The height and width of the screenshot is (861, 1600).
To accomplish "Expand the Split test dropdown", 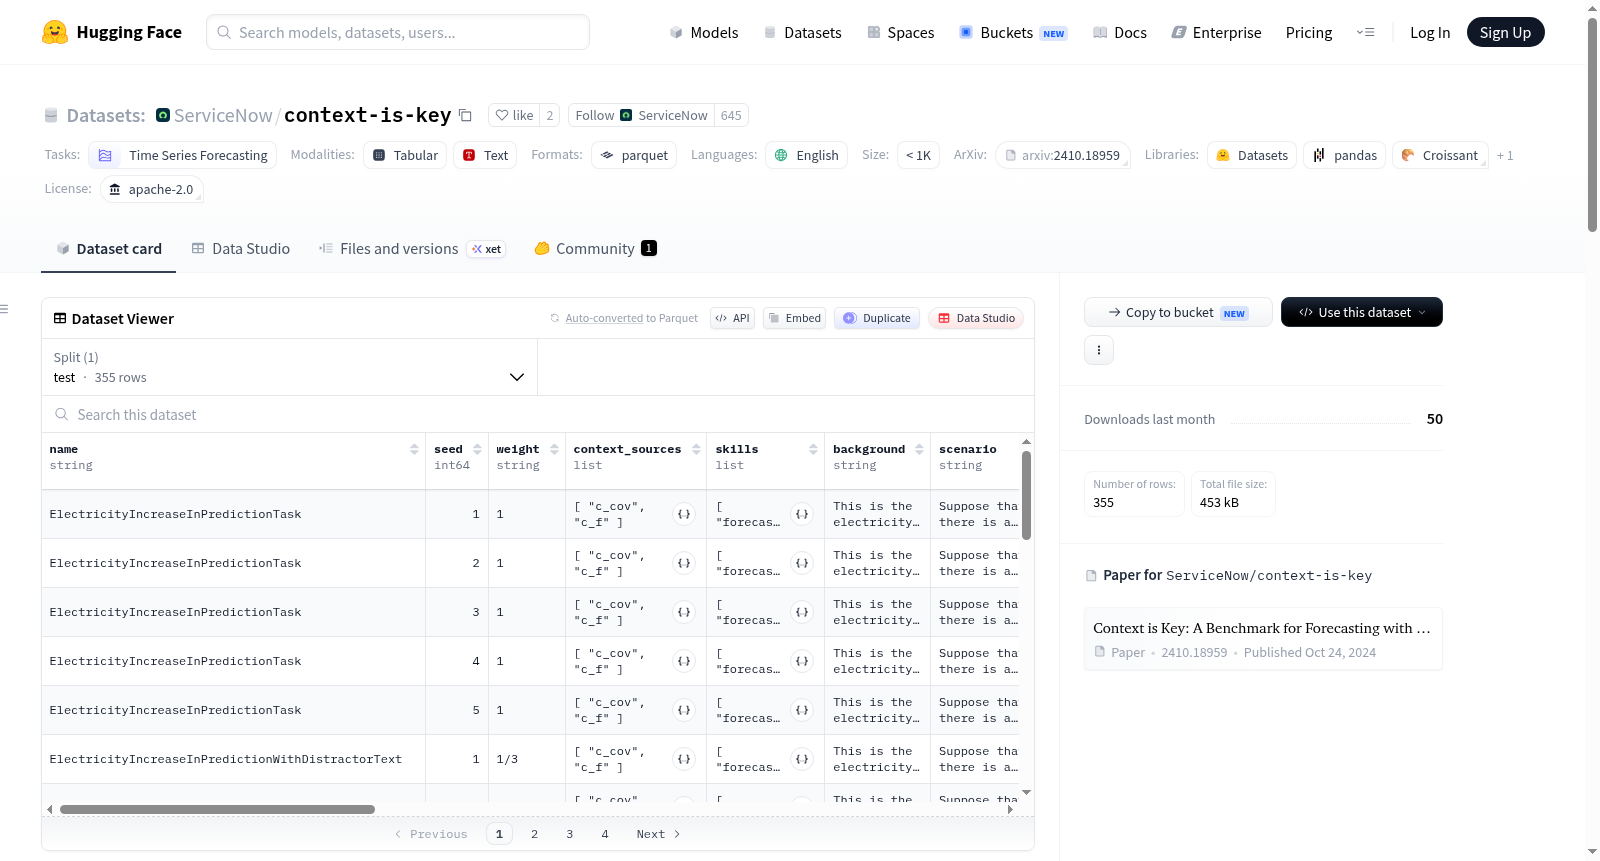I will point(289,367).
